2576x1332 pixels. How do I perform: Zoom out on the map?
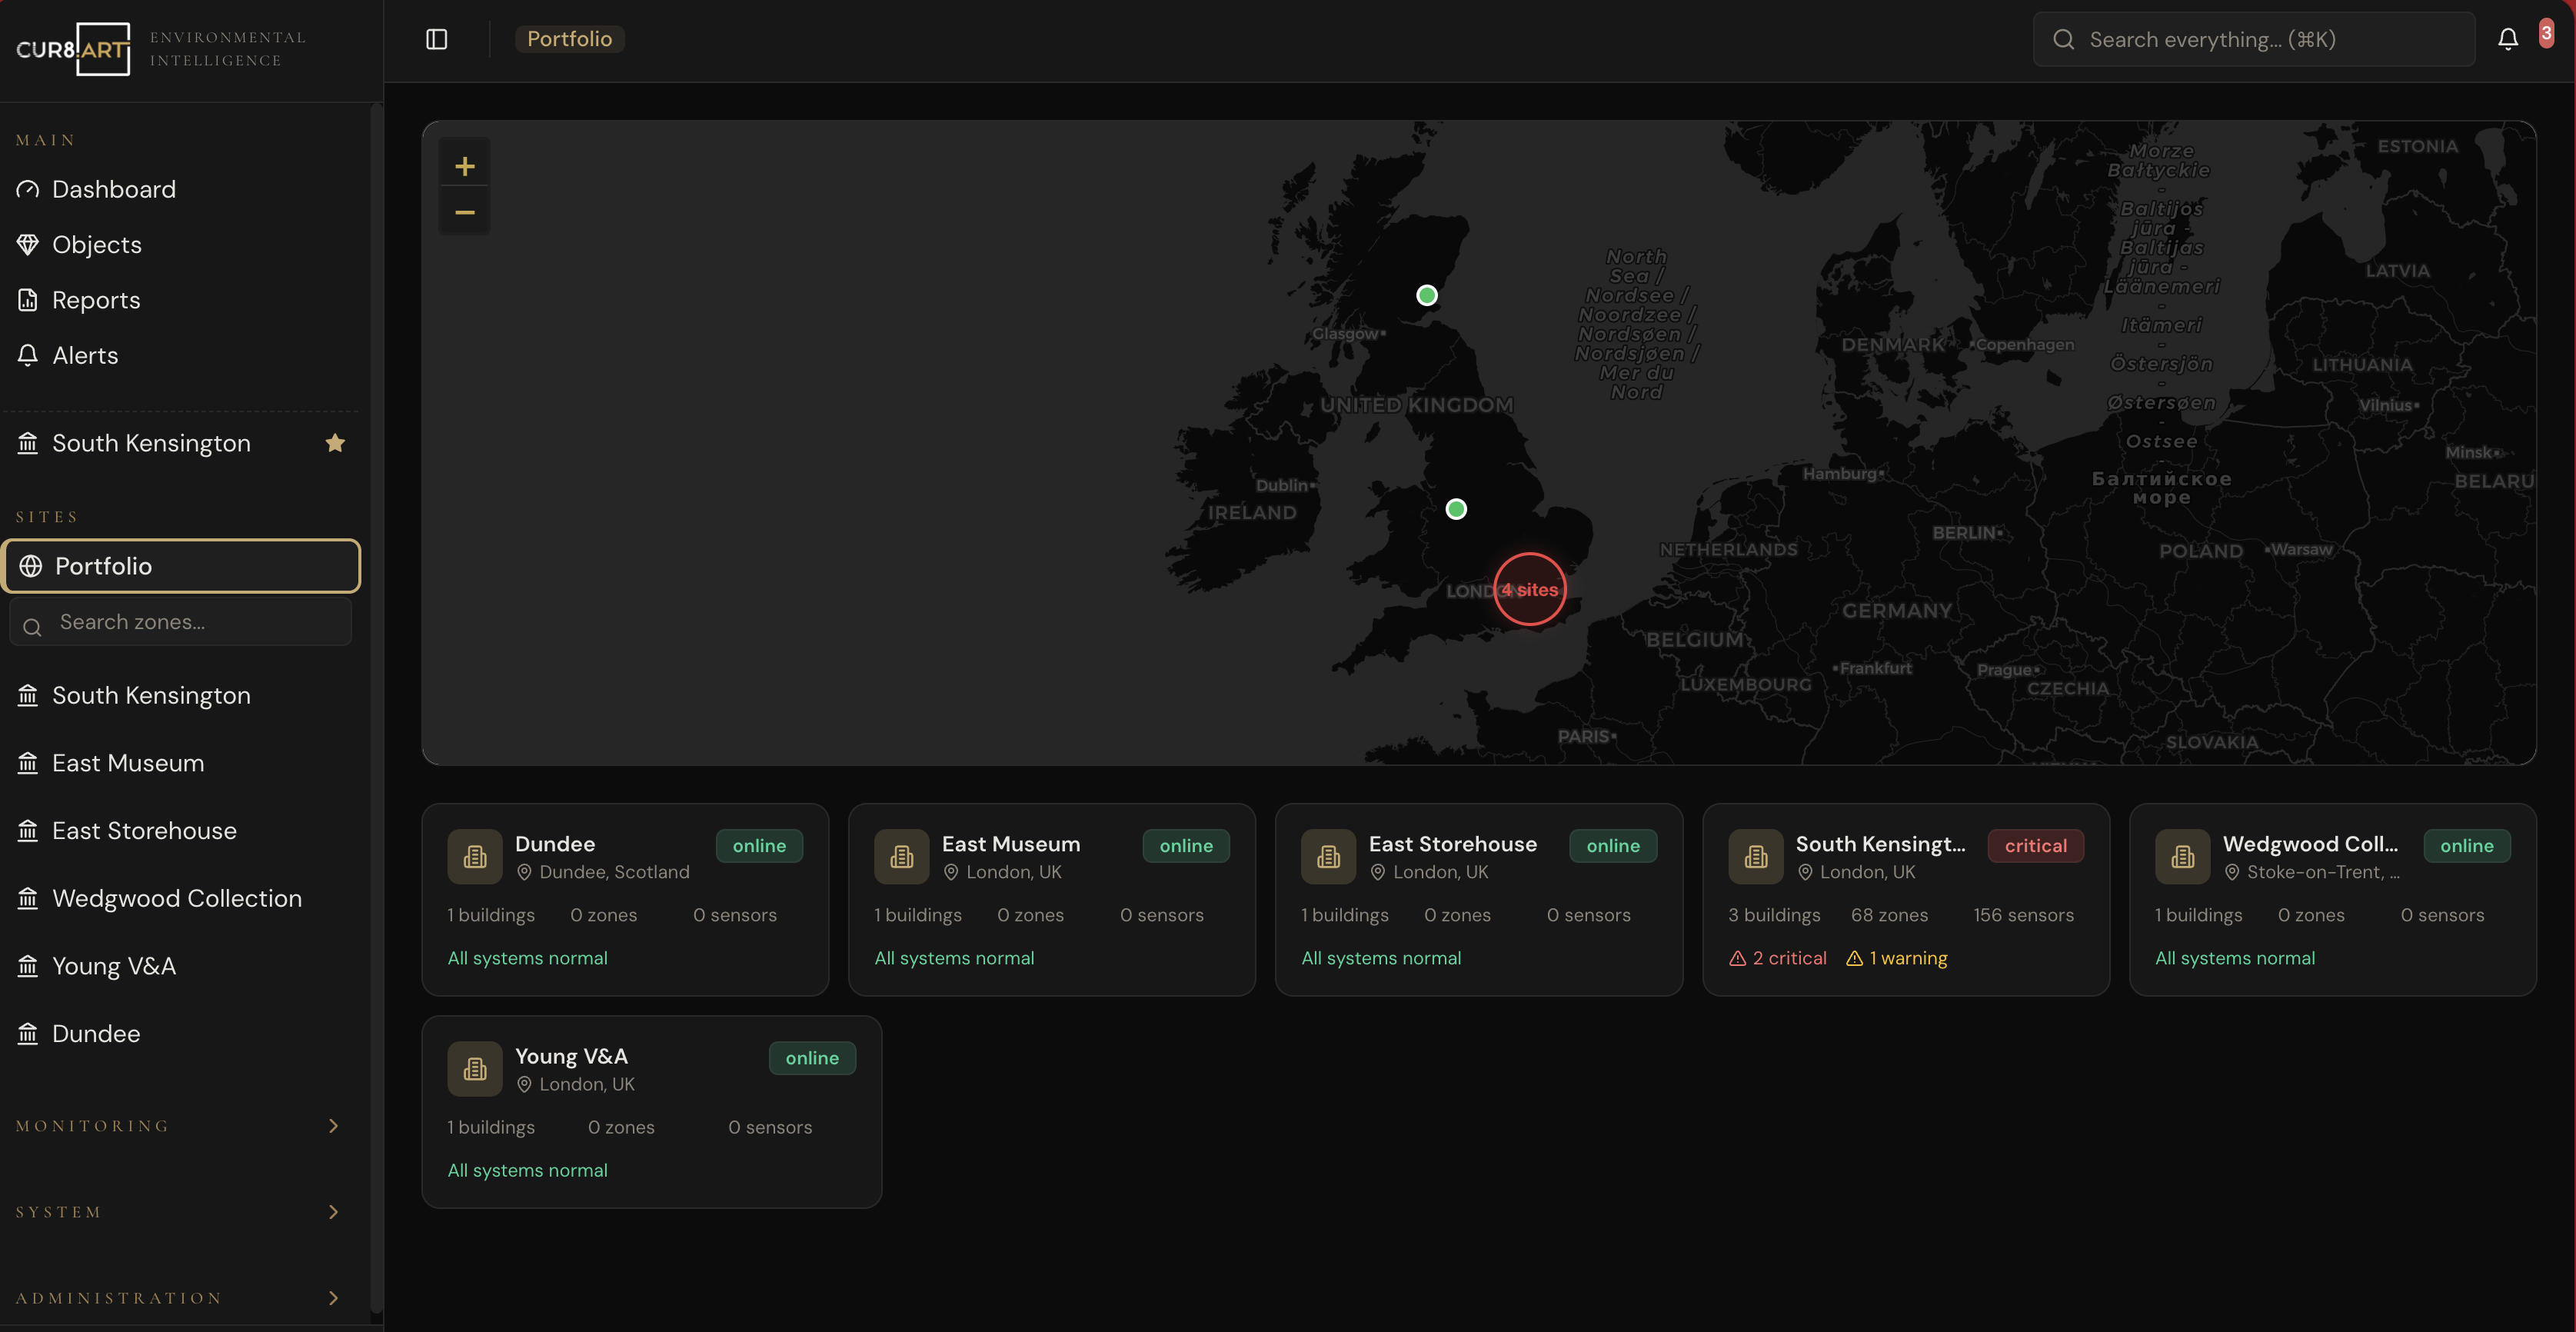point(465,212)
